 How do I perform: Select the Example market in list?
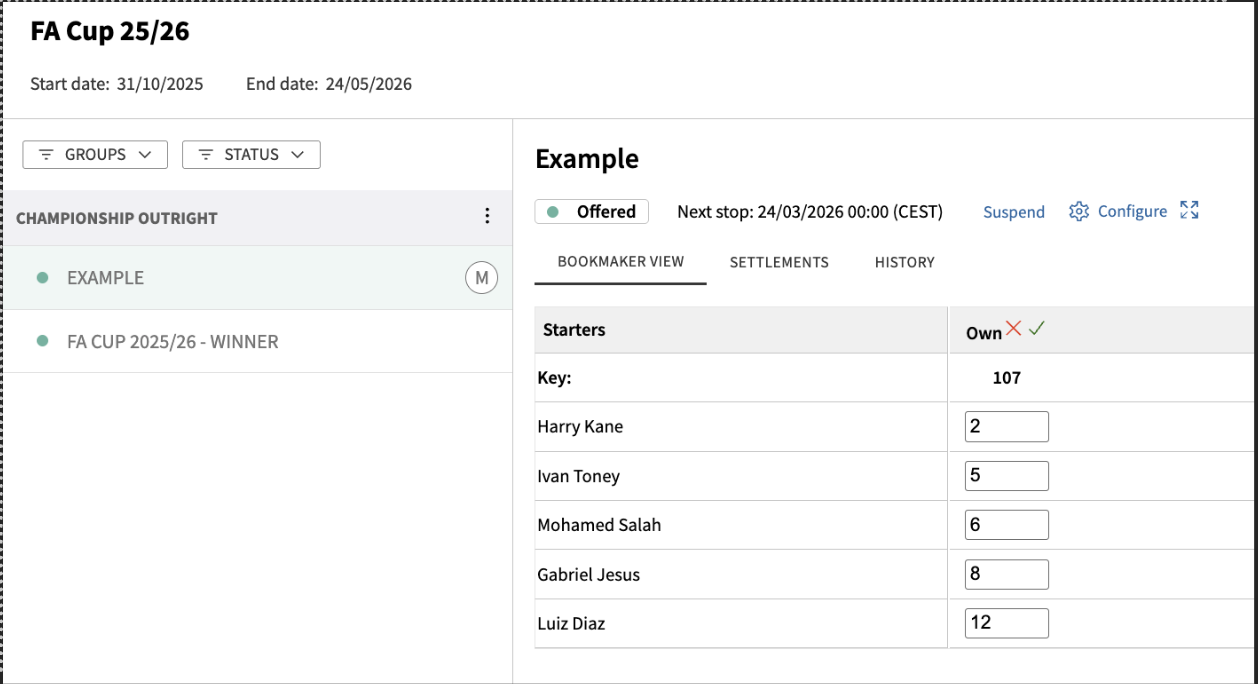pyautogui.click(x=105, y=278)
